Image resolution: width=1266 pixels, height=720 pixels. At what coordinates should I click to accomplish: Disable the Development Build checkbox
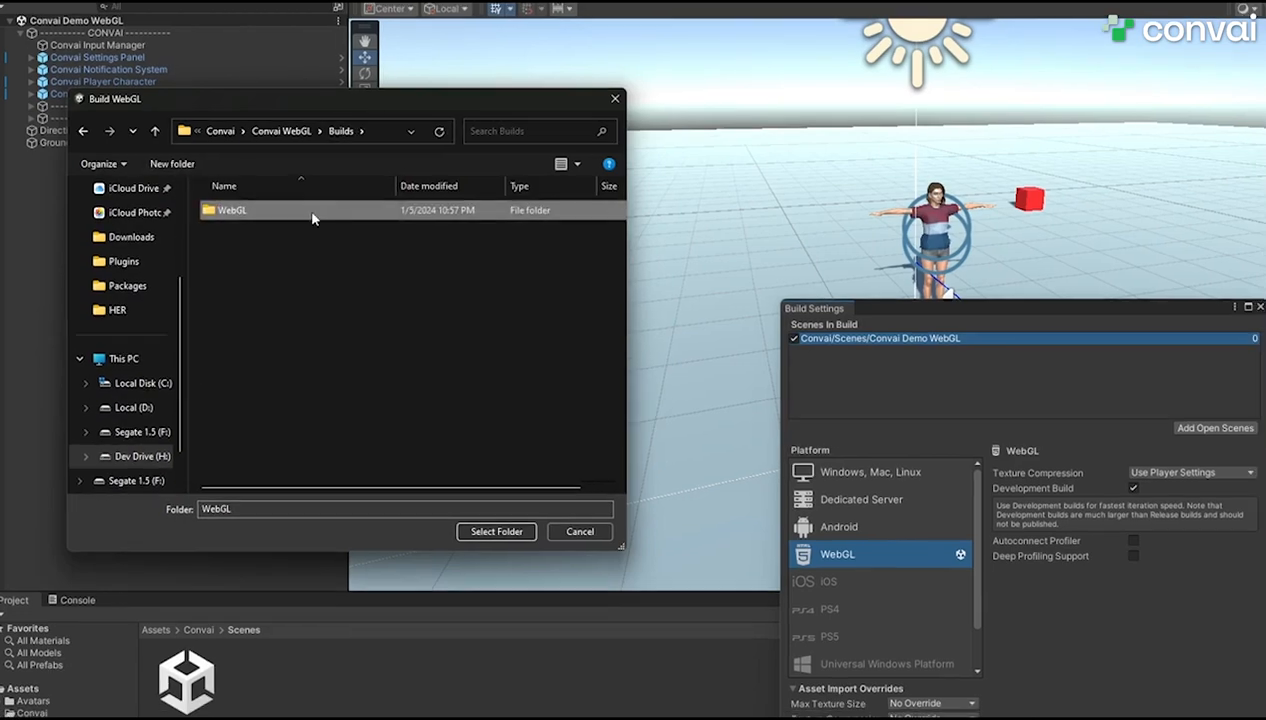(x=1133, y=488)
